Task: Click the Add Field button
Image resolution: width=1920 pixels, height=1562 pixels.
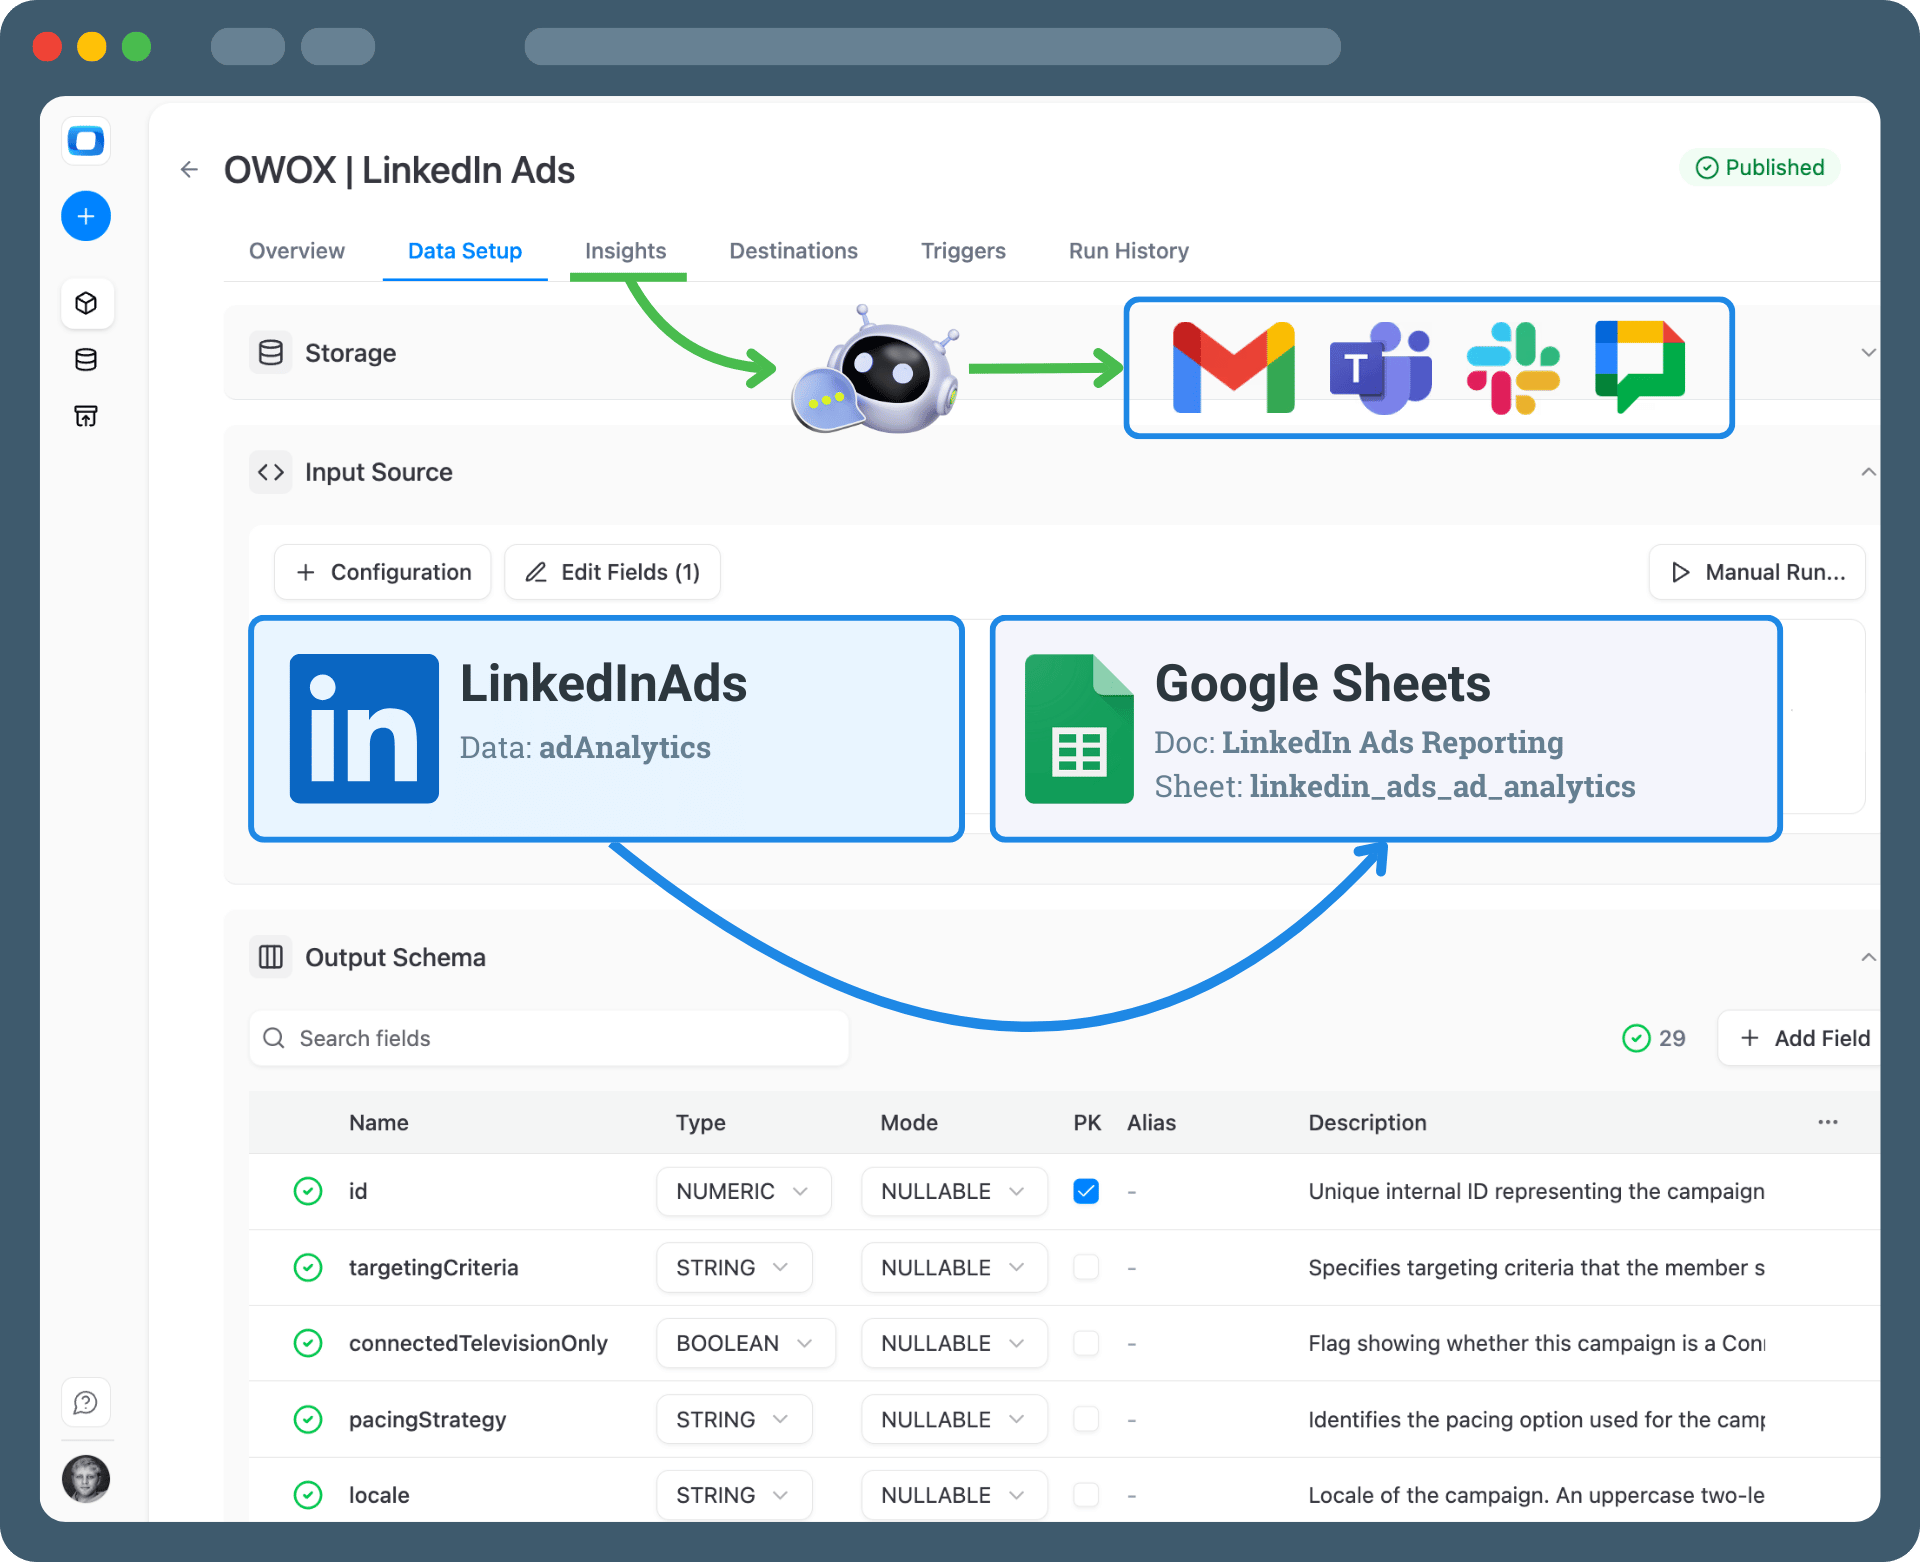Action: [x=1805, y=1038]
